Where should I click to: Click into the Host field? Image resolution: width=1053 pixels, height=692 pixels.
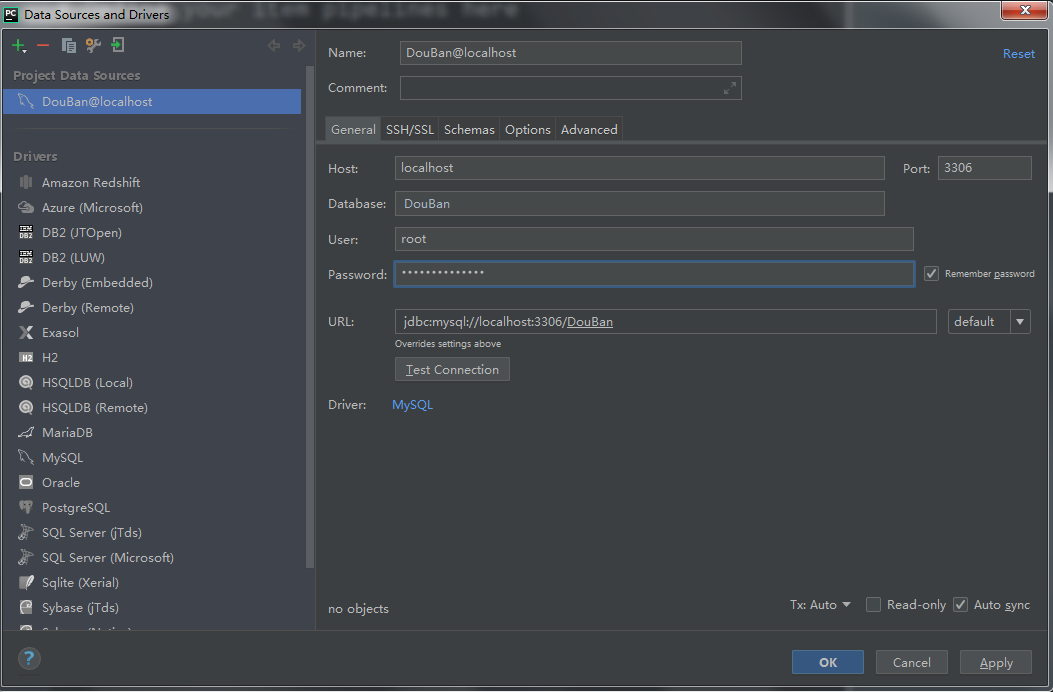639,168
